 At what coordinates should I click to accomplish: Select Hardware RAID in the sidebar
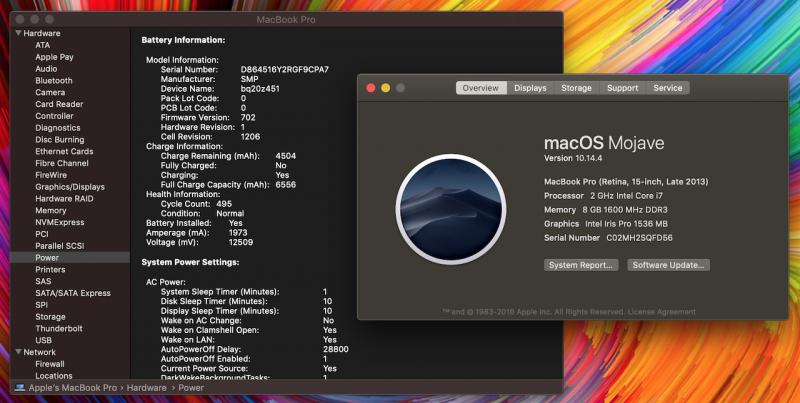pyautogui.click(x=64, y=198)
